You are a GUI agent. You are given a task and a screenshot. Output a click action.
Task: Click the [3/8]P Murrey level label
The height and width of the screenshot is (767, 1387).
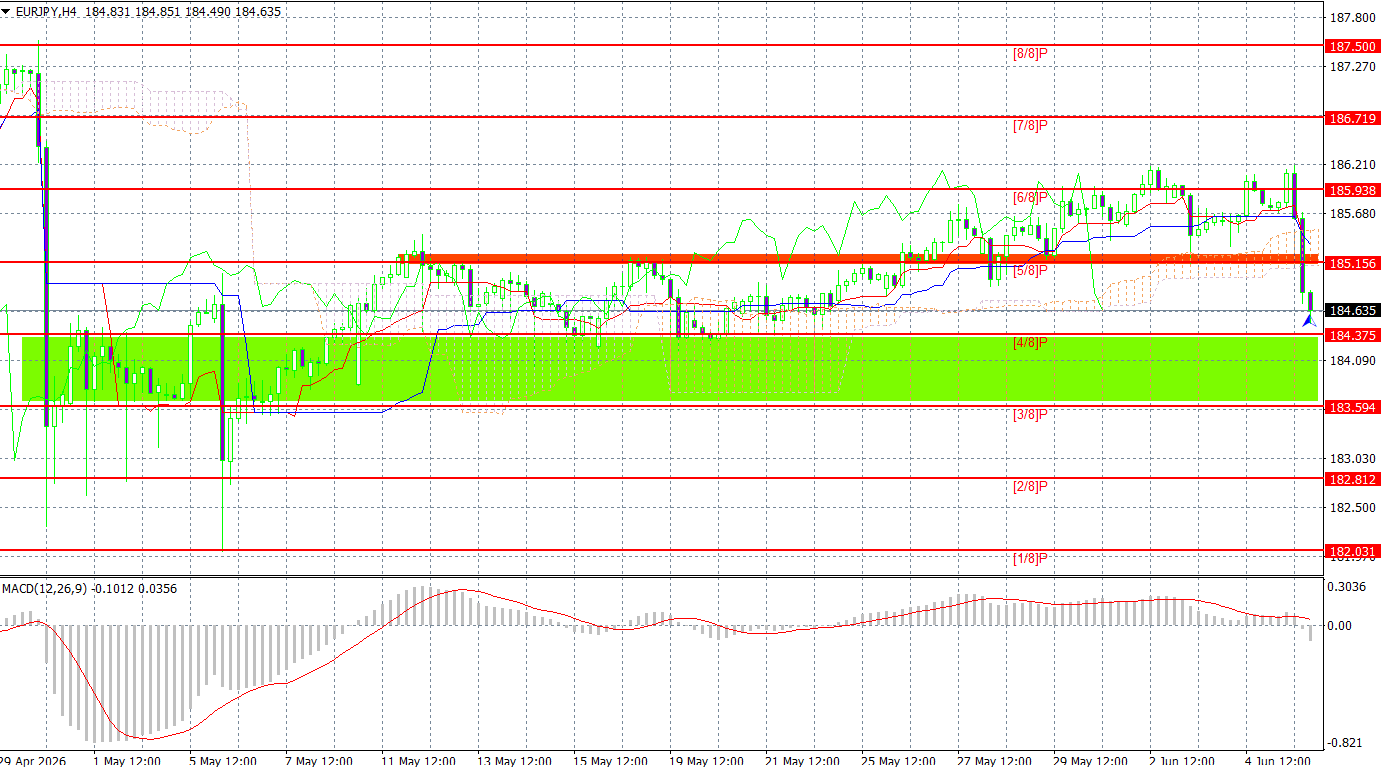pyautogui.click(x=1030, y=414)
